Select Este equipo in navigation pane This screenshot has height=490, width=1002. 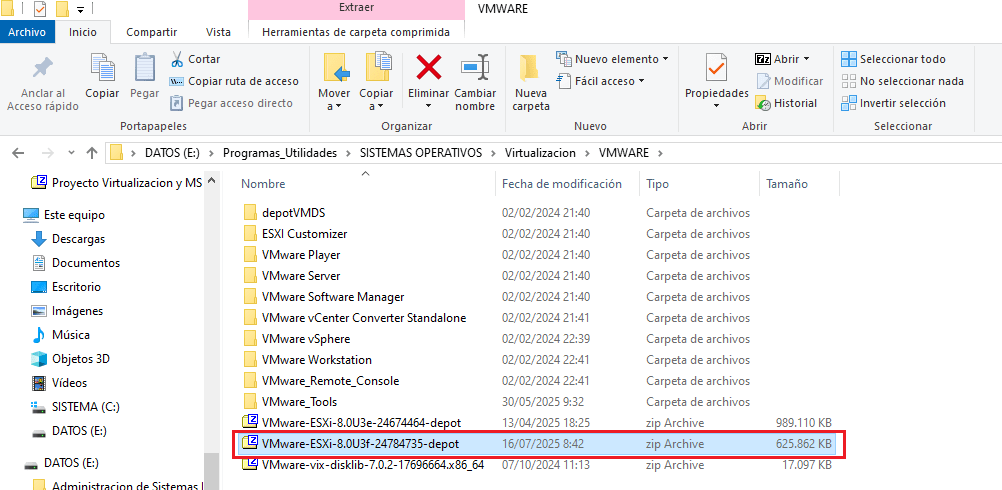click(64, 215)
